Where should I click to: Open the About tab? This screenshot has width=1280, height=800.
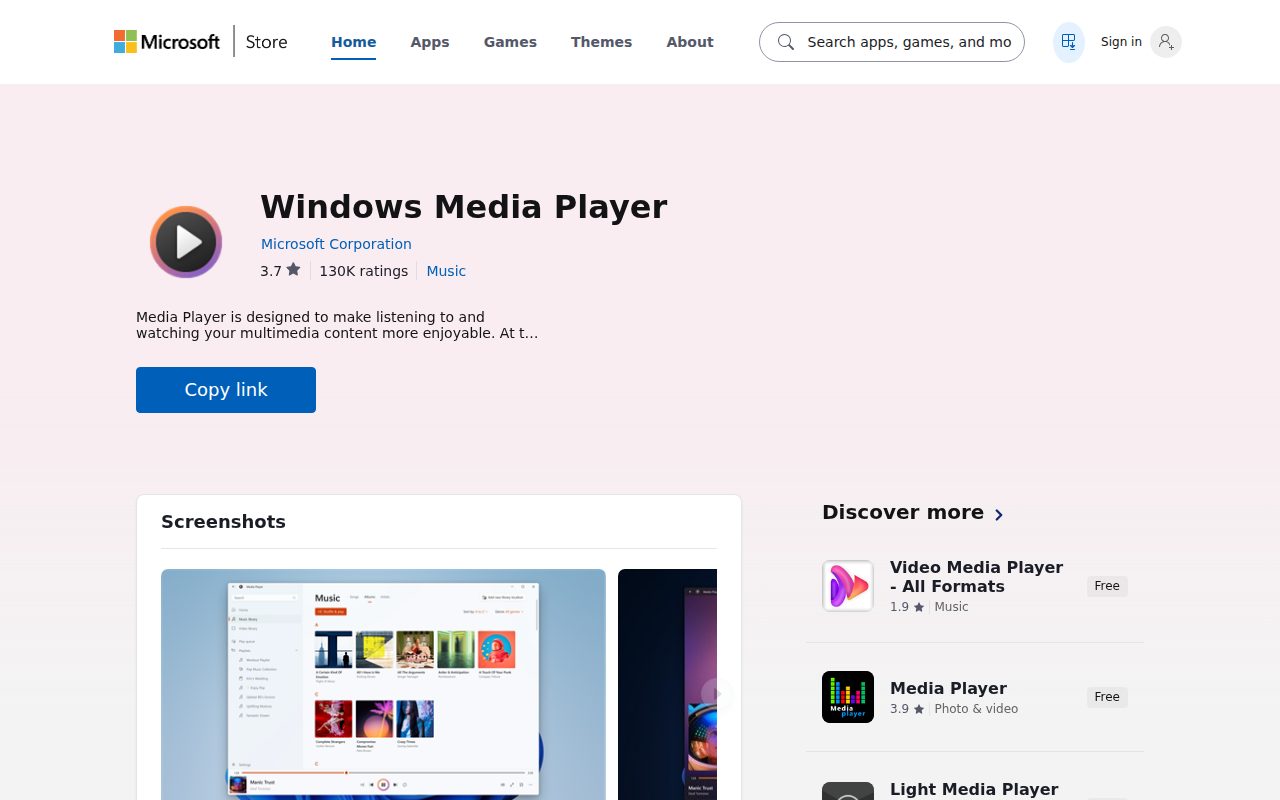[690, 42]
